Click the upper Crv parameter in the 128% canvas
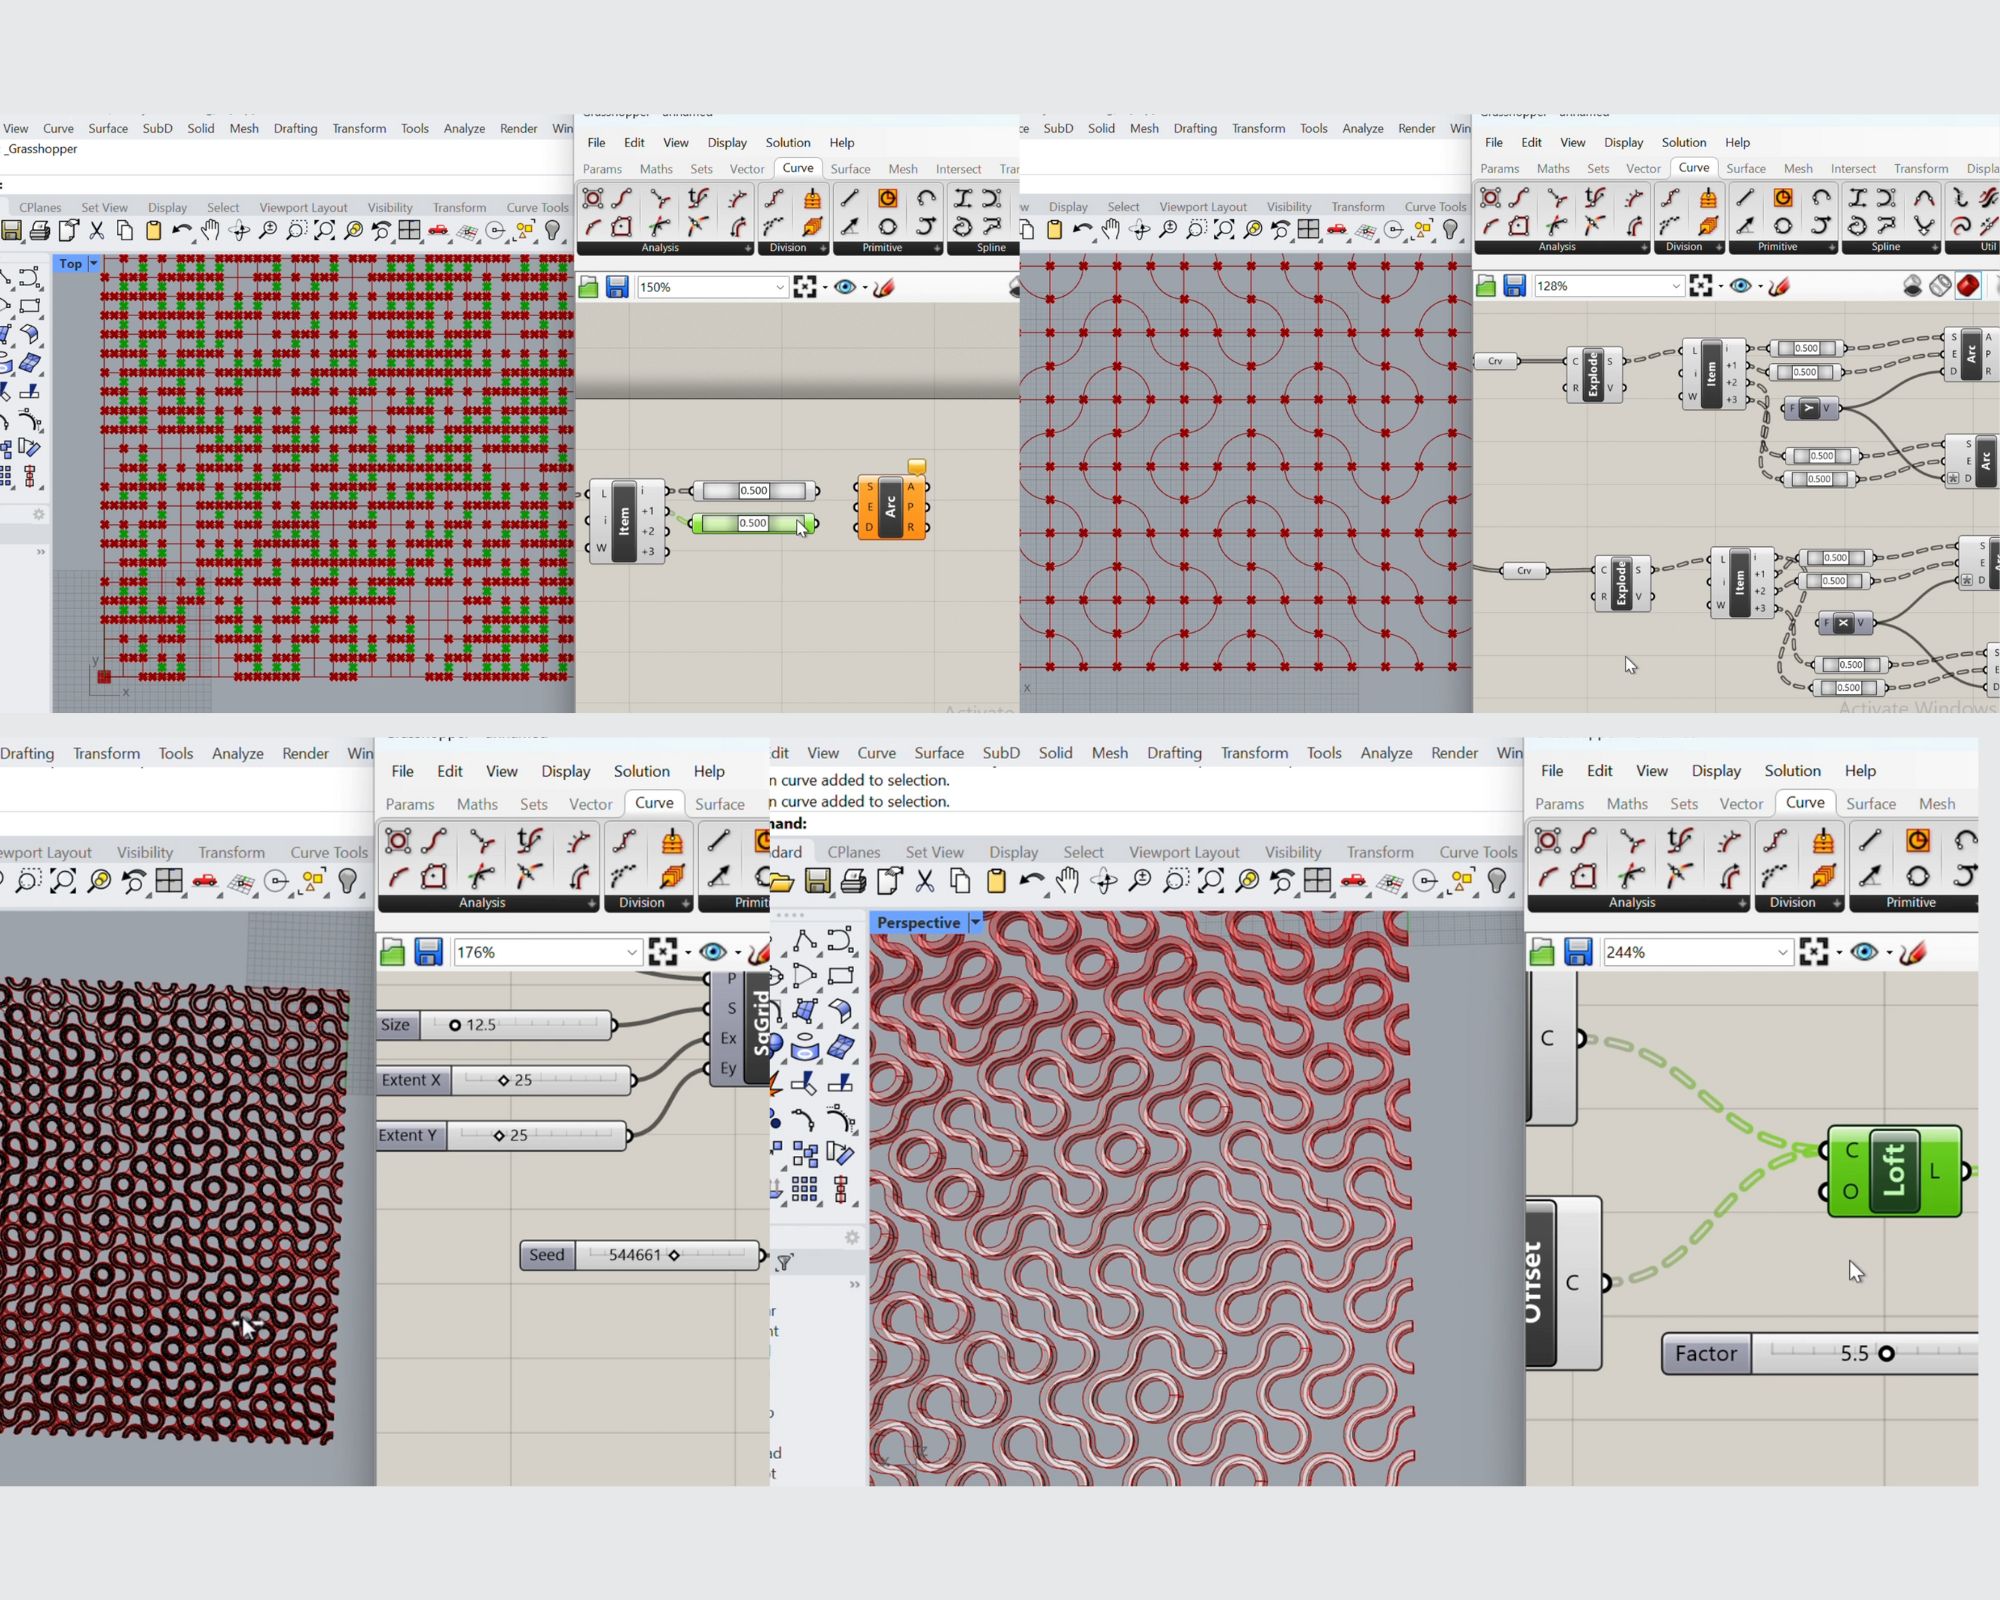The width and height of the screenshot is (2000, 1600). pos(1496,361)
